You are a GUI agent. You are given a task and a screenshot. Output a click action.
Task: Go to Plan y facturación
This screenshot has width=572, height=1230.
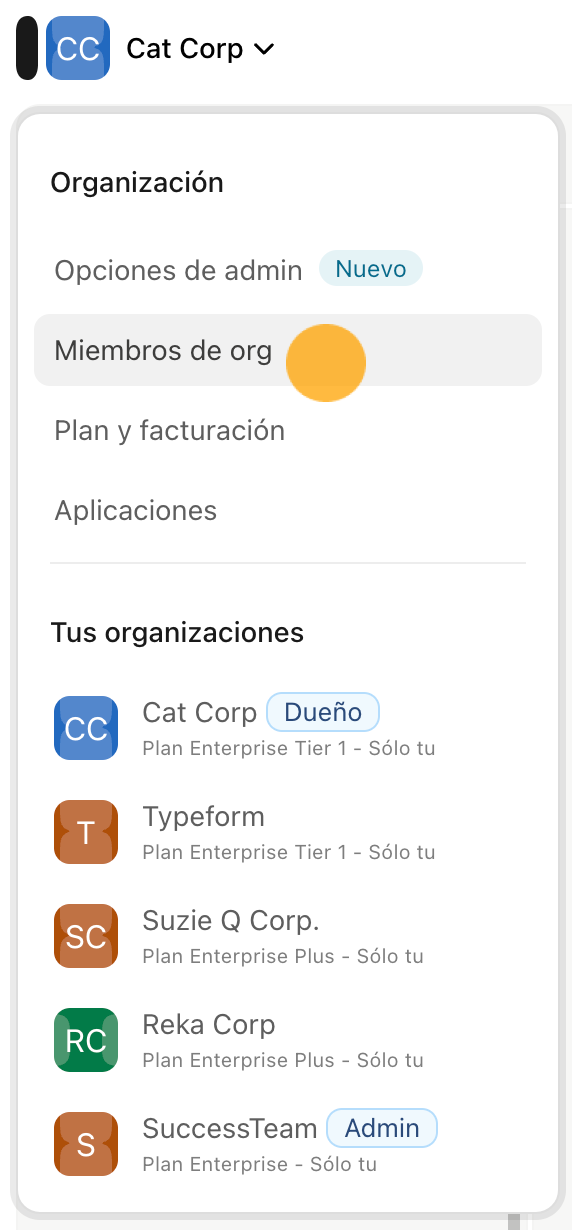coord(170,430)
